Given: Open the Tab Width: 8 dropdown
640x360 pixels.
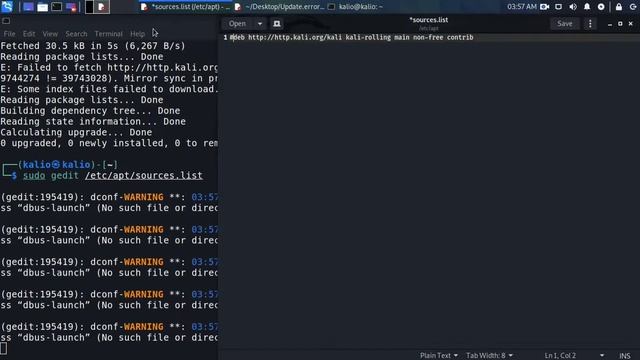Looking at the screenshot, I should [489, 356].
